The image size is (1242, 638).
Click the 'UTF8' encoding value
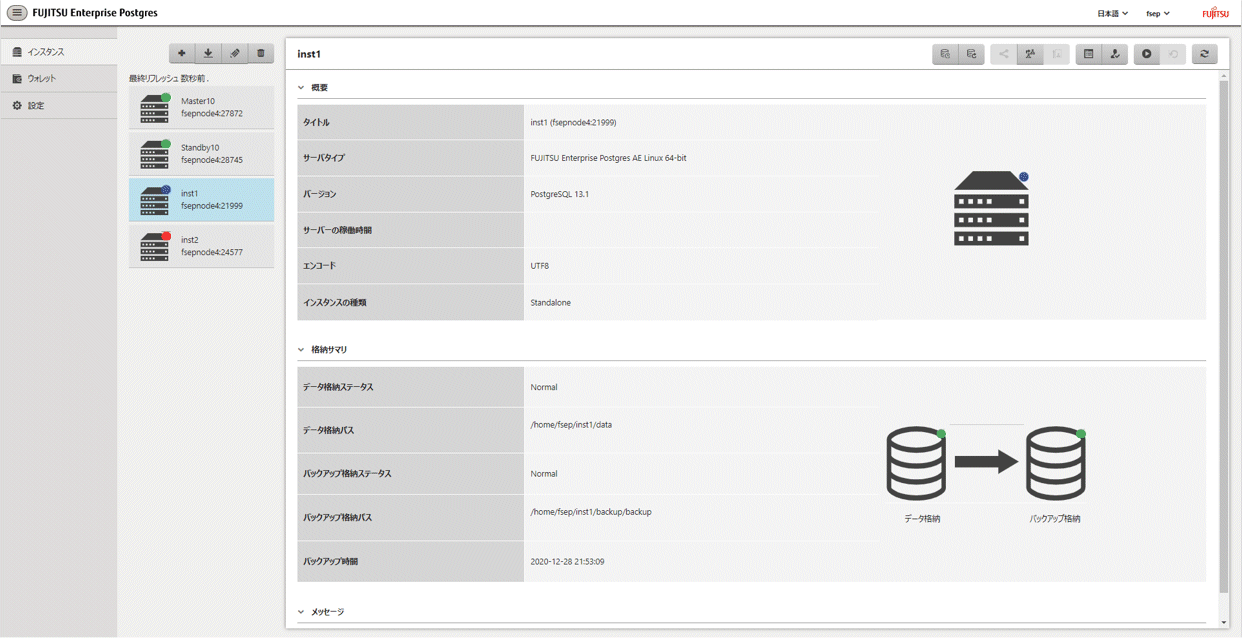(540, 266)
